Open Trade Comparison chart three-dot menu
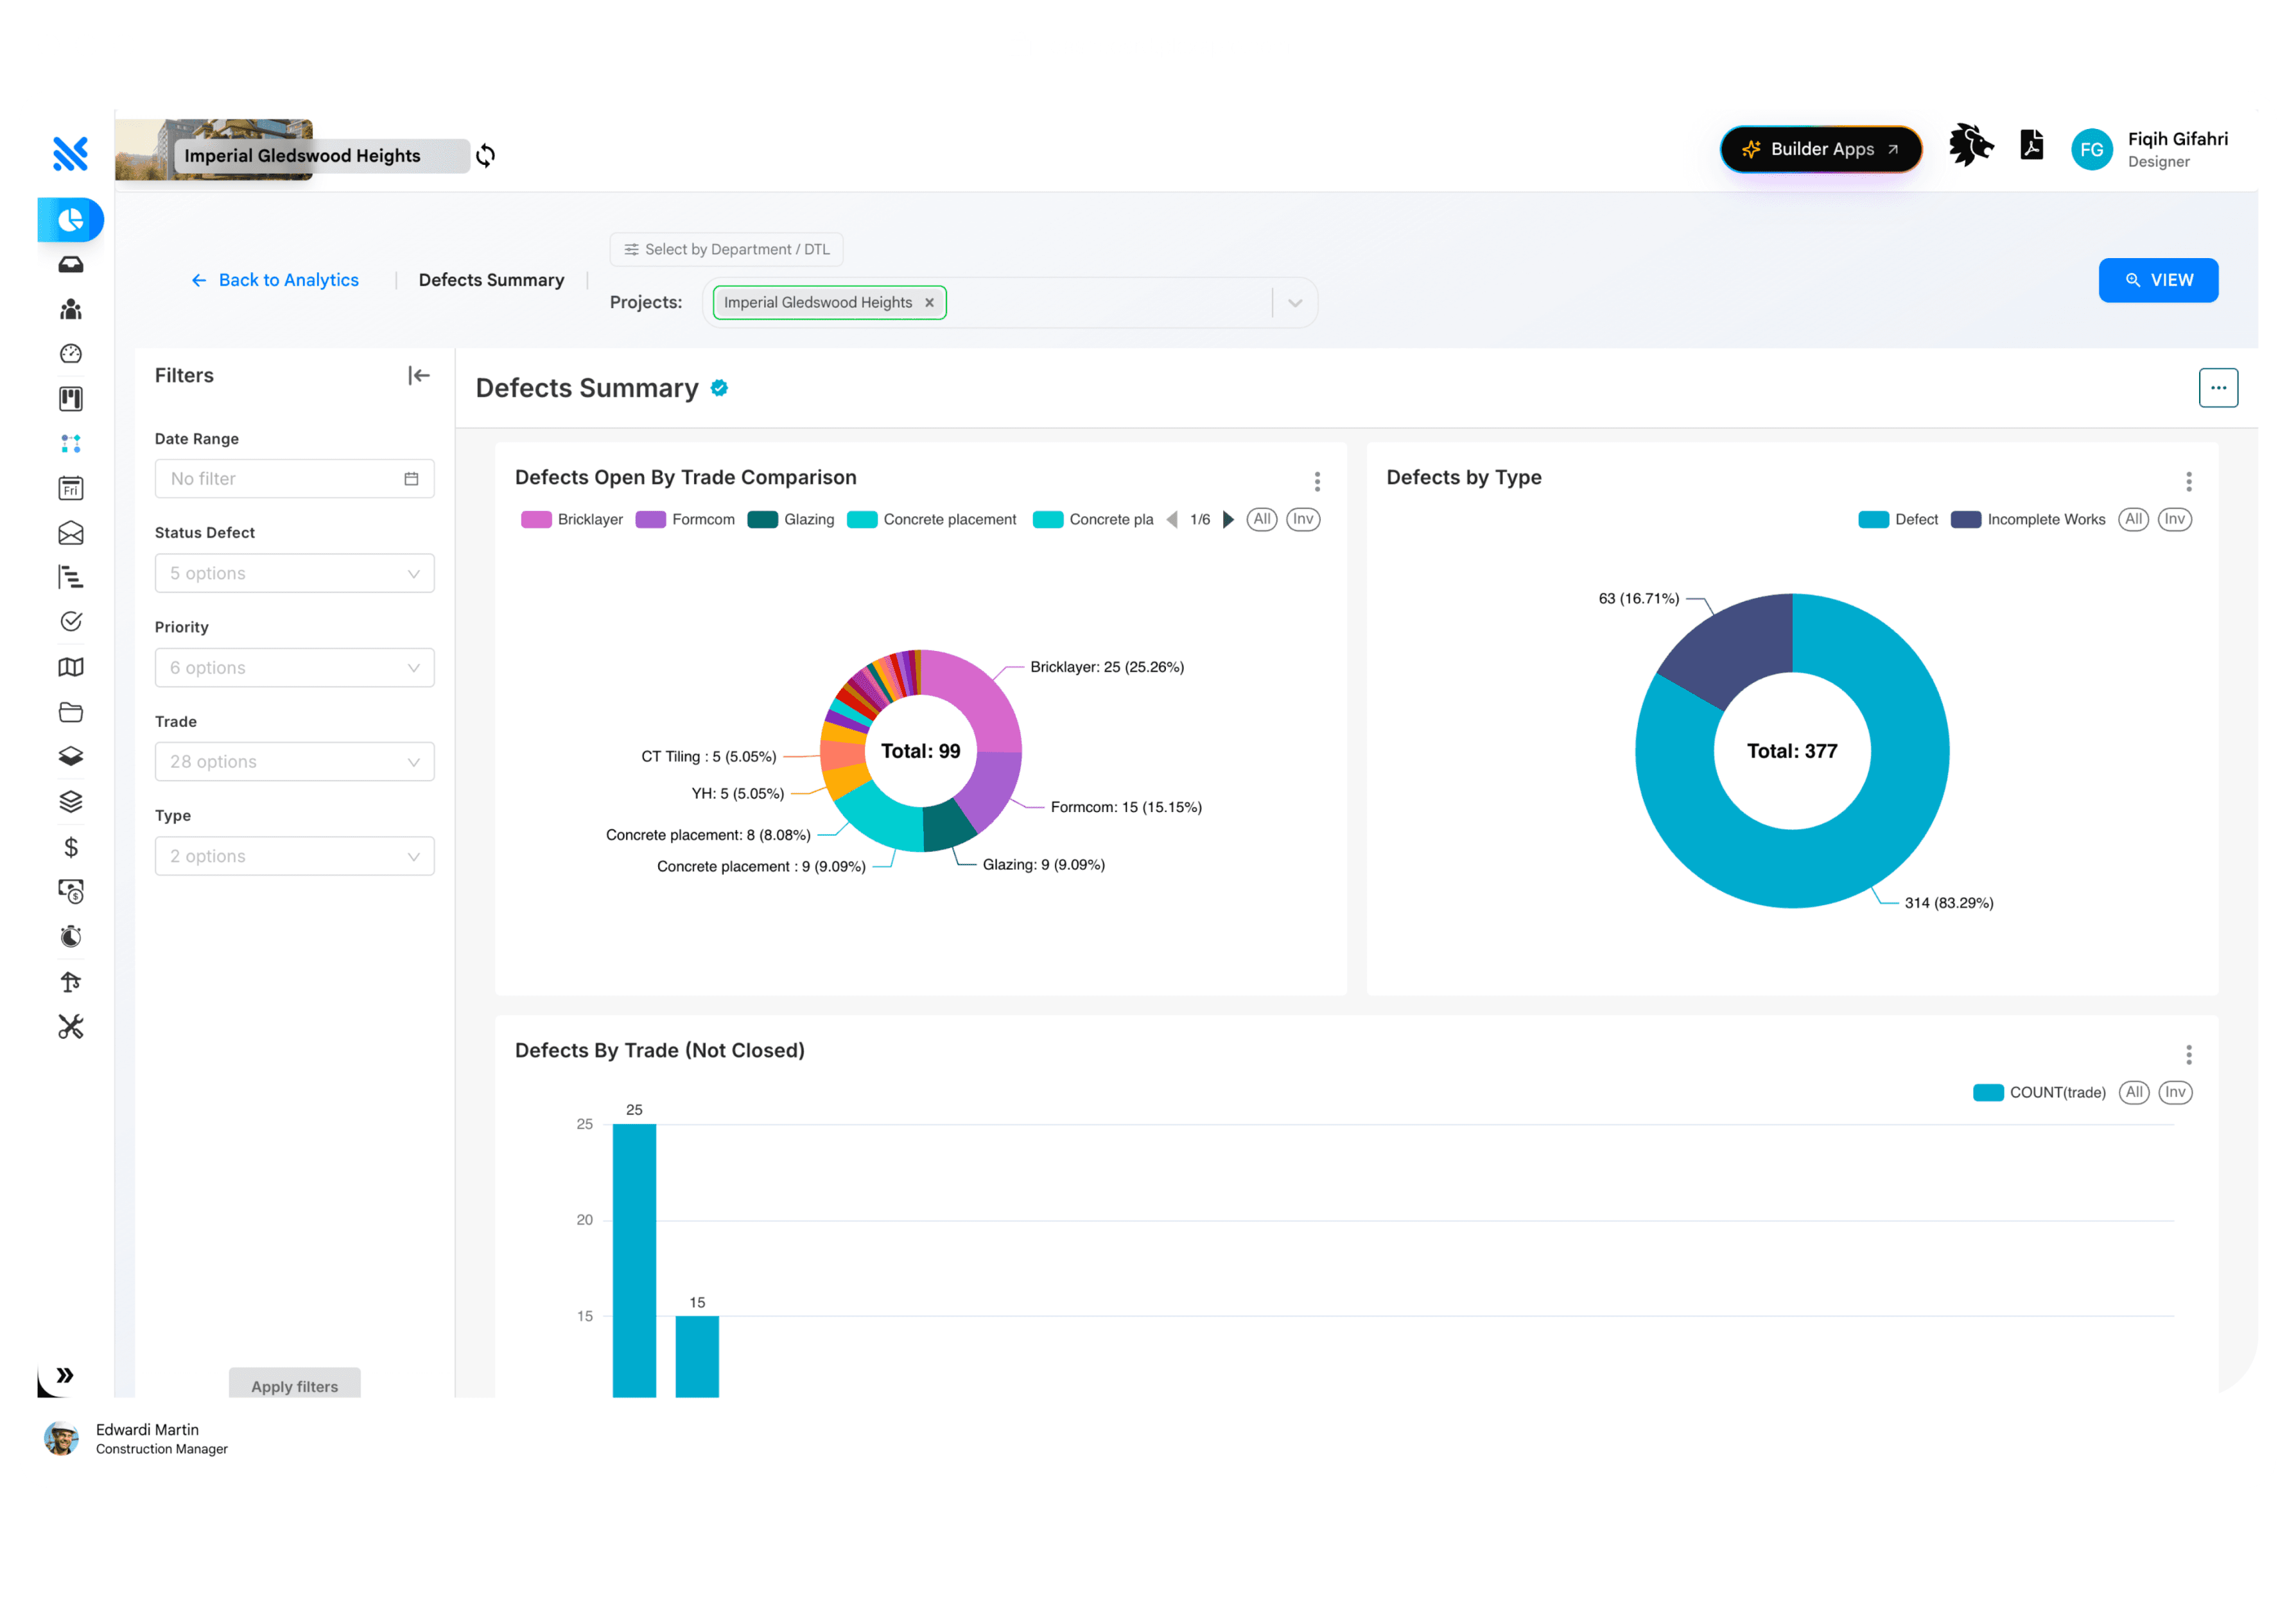Screen dimensions: 2296x1623 click(1317, 482)
